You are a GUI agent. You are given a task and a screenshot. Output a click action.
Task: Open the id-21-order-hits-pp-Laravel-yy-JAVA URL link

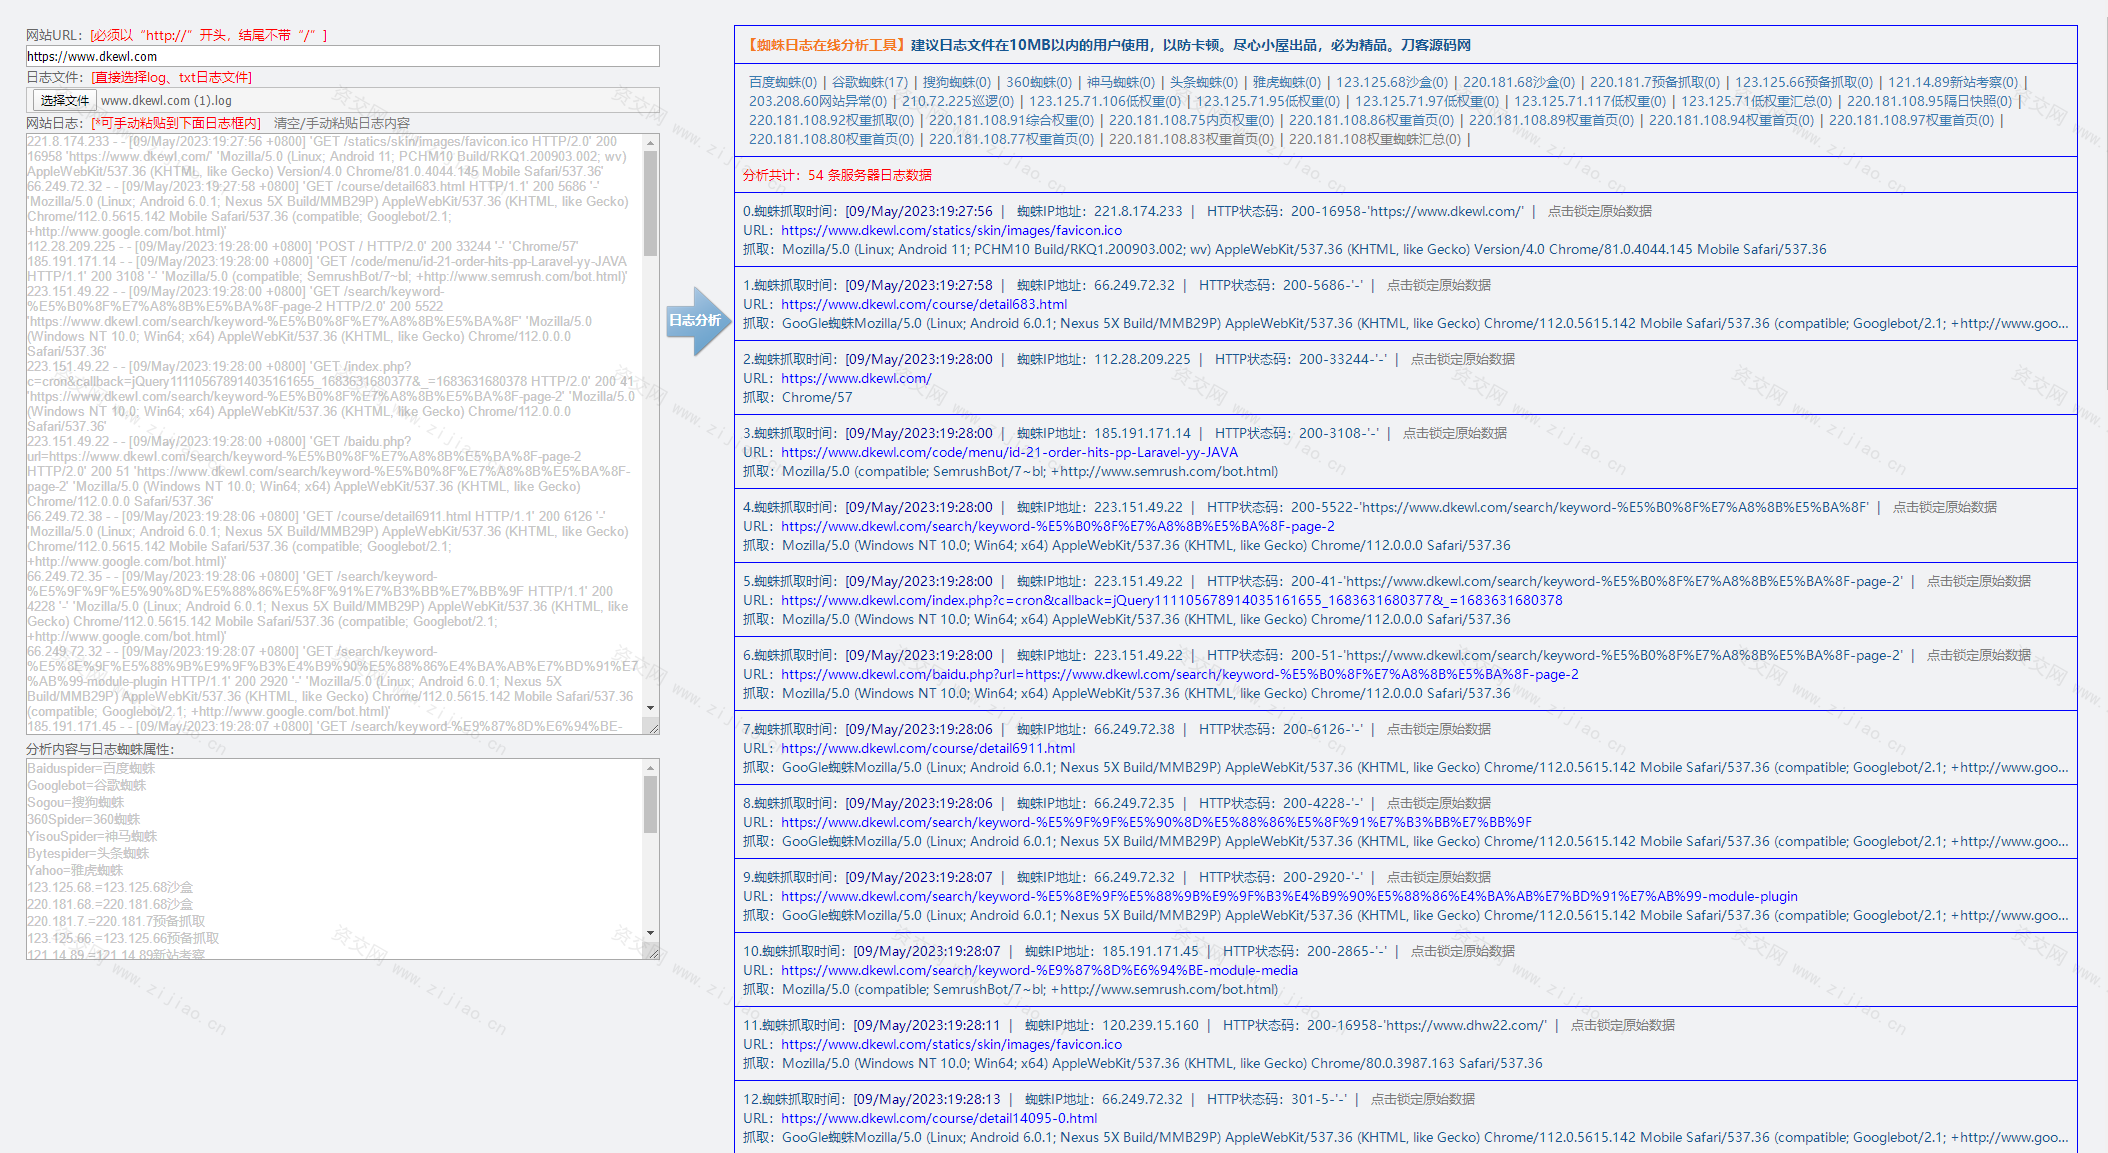point(1009,452)
